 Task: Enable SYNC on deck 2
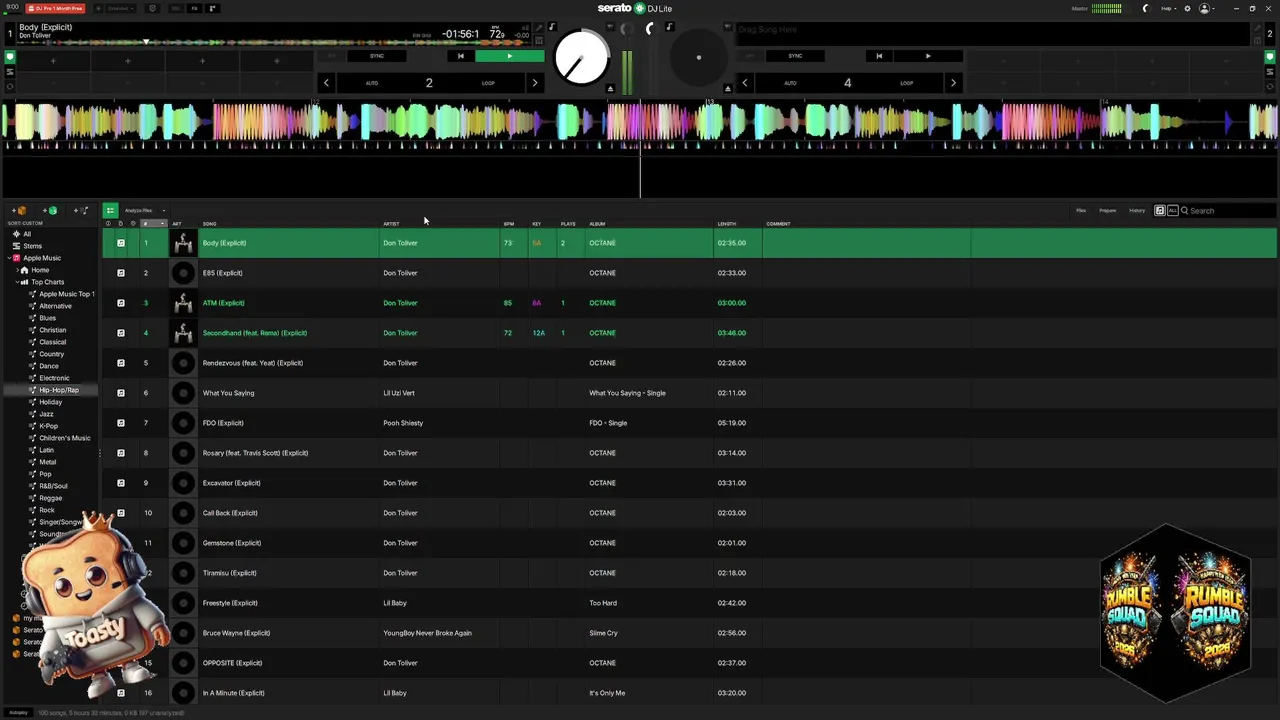795,56
